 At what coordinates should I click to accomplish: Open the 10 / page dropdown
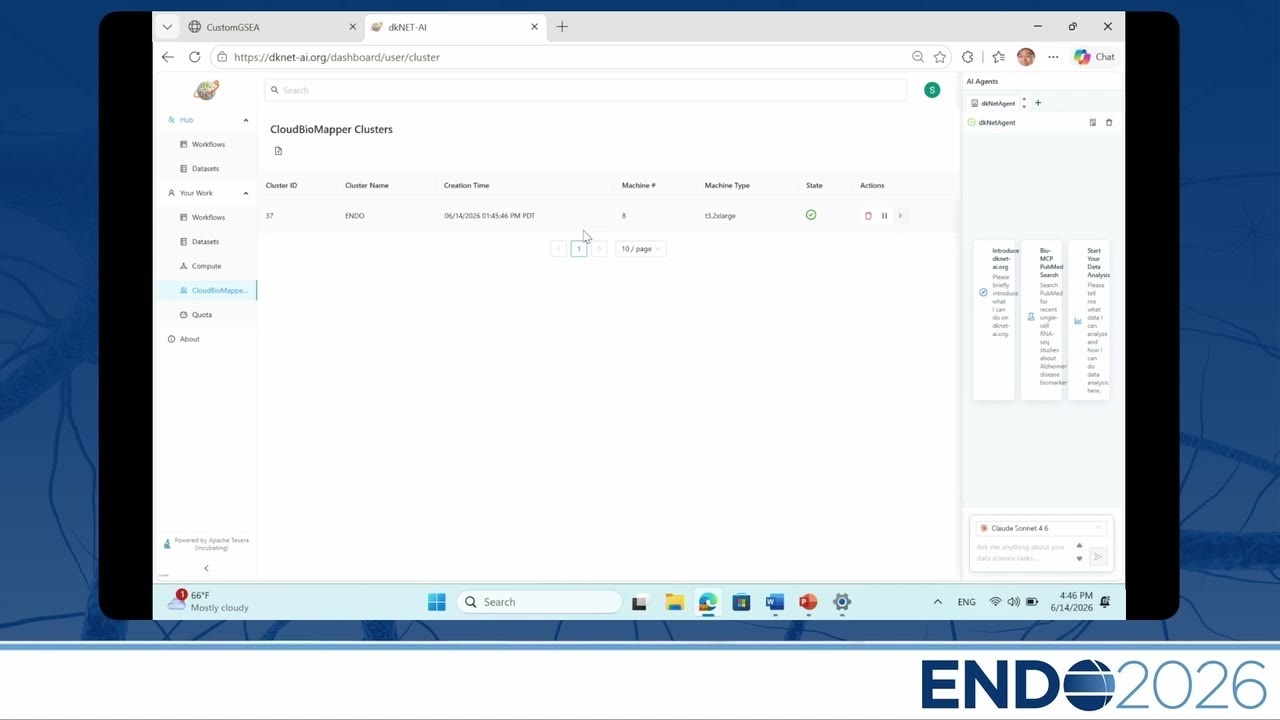coord(641,249)
